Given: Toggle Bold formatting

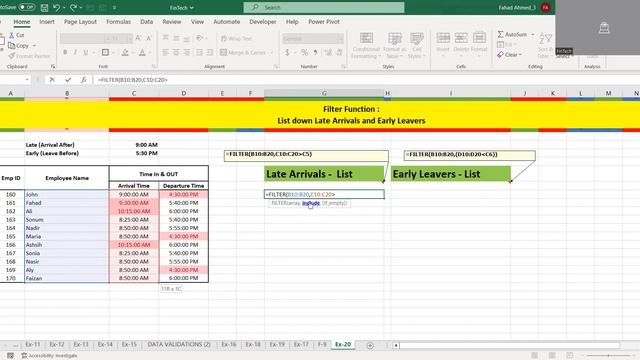Looking at the screenshot, I should pyautogui.click(x=65, y=52).
